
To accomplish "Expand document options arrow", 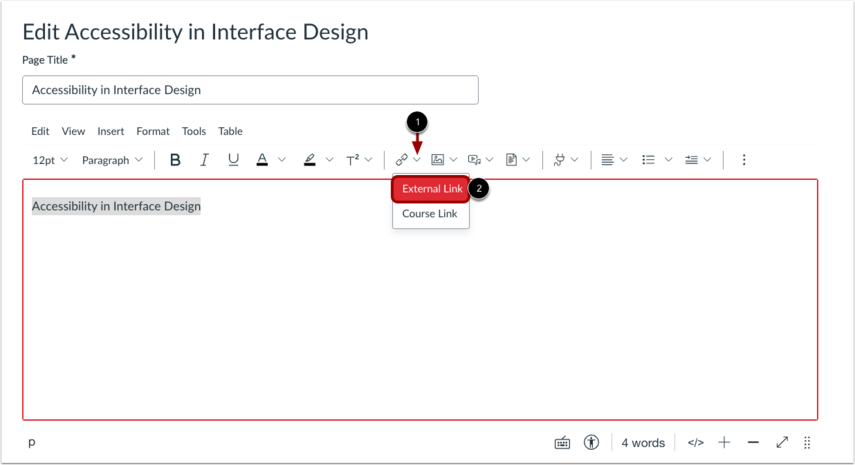I will (x=526, y=160).
